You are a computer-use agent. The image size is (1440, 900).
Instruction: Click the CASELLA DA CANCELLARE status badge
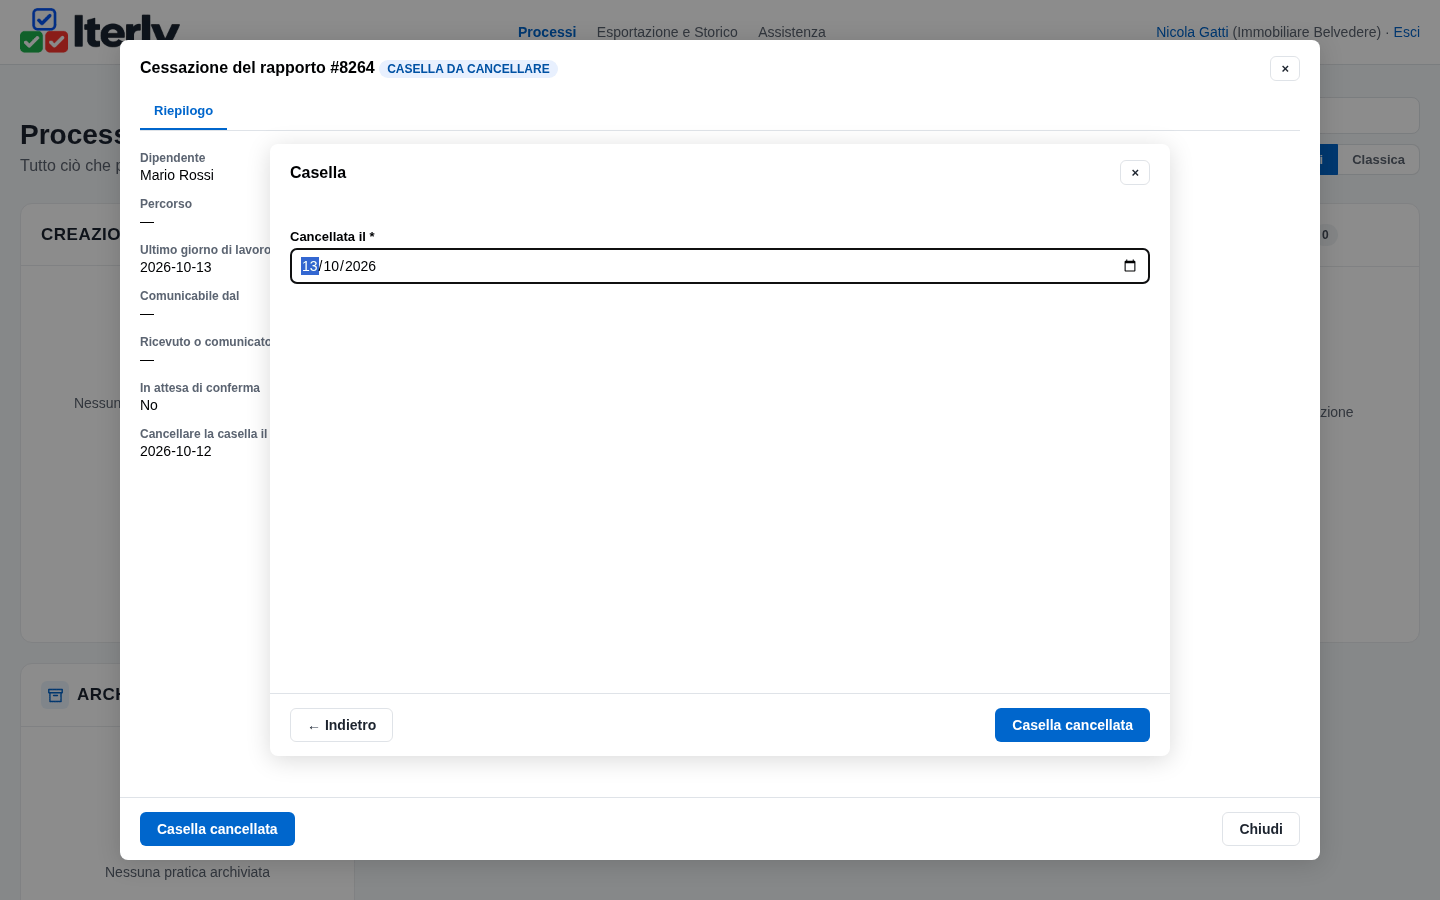468,69
